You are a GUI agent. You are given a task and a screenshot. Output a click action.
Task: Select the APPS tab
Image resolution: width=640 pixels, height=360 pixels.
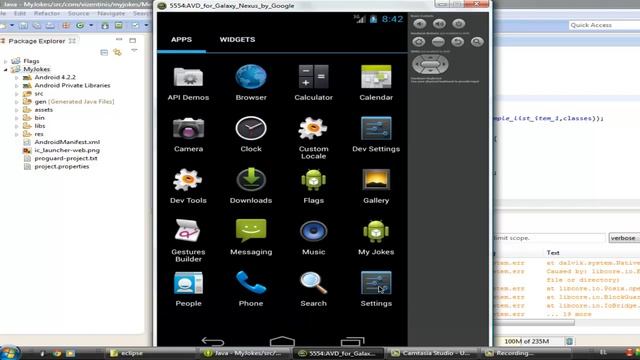pyautogui.click(x=181, y=40)
